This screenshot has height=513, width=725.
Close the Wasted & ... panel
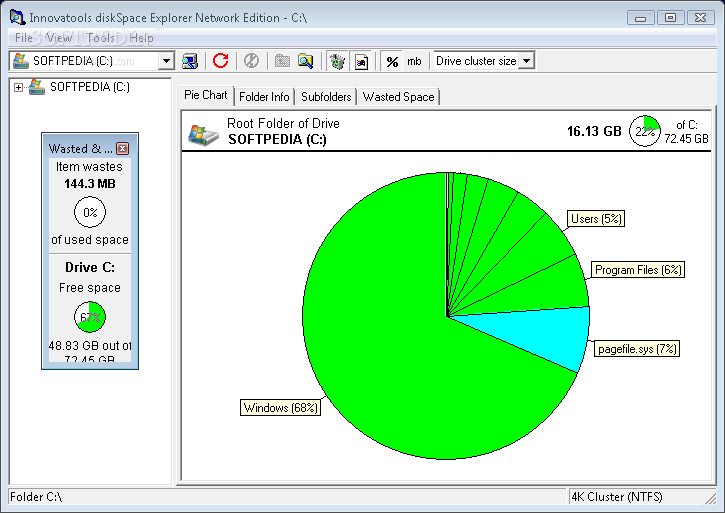point(123,148)
